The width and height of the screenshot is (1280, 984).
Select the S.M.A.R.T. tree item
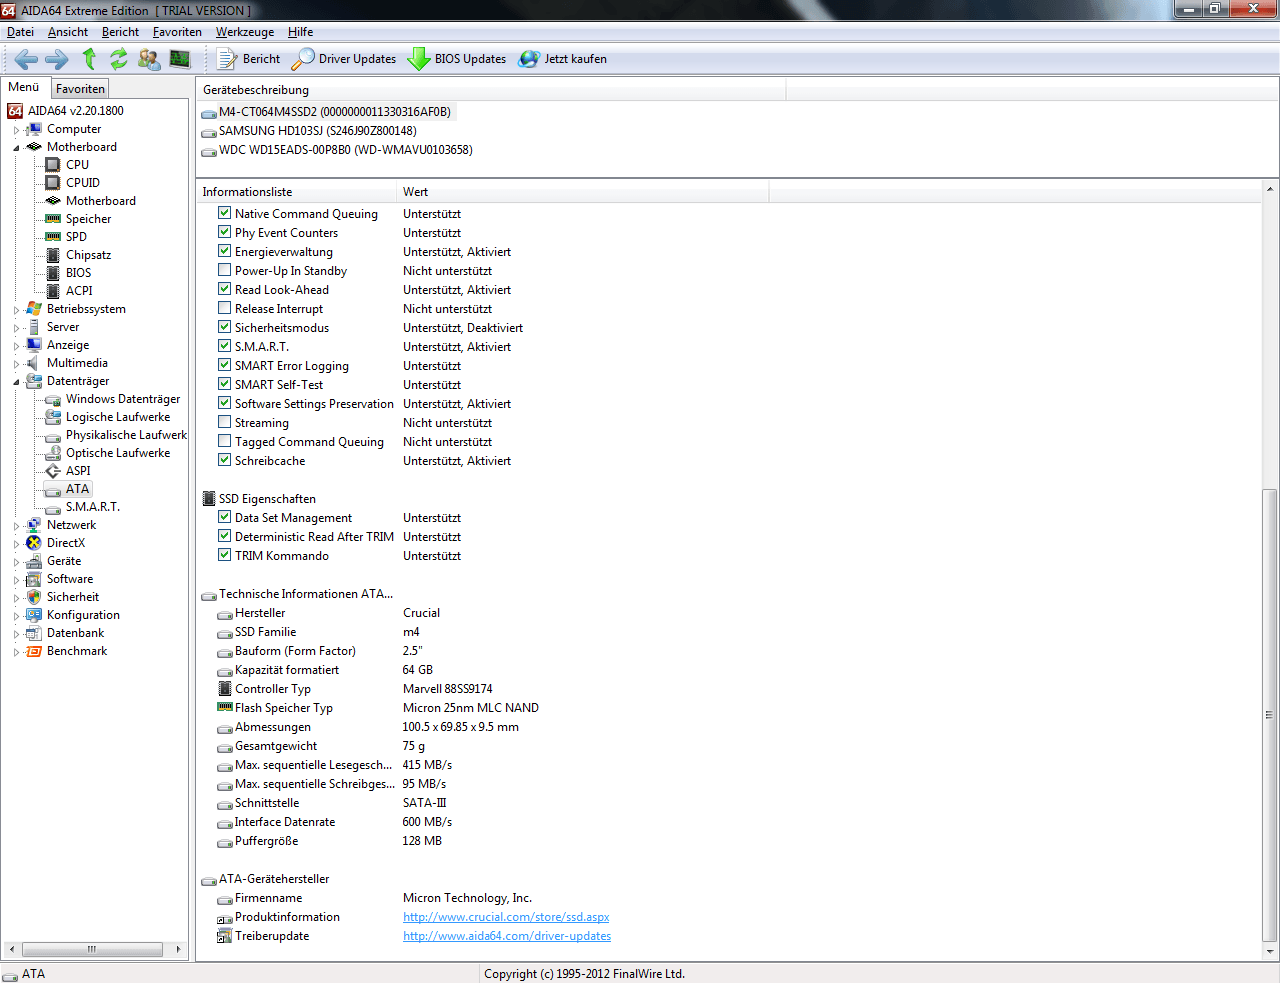tap(93, 507)
